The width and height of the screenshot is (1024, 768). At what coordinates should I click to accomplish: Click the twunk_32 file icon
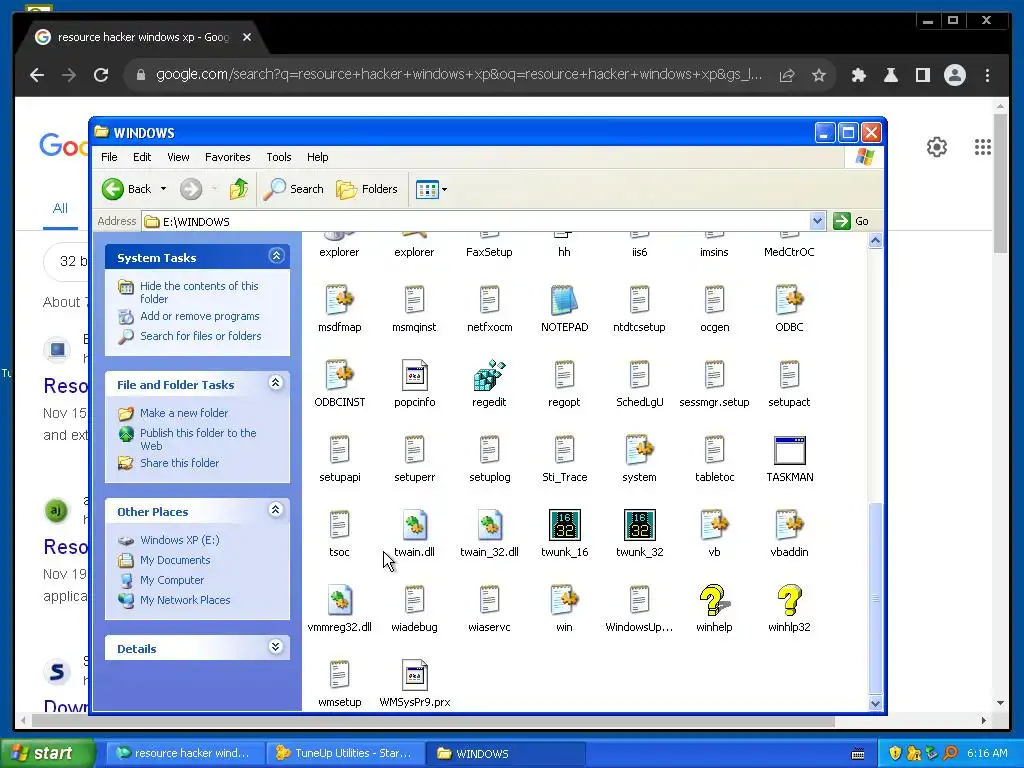coord(639,525)
